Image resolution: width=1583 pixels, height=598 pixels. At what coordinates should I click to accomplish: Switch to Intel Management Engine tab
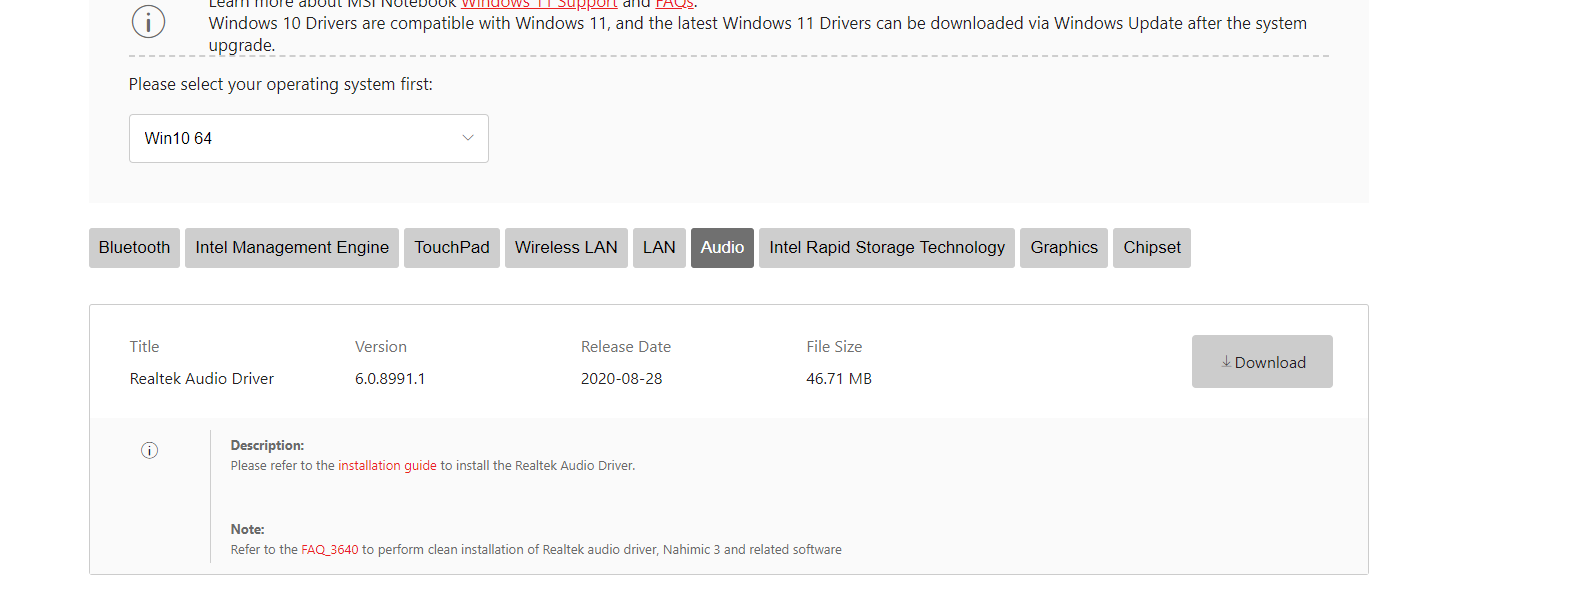pos(292,248)
